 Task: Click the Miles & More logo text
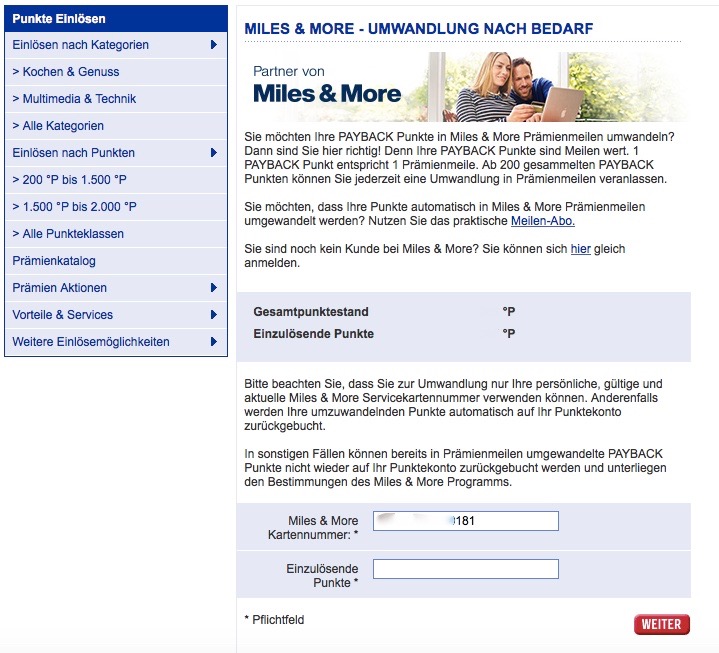pos(327,94)
